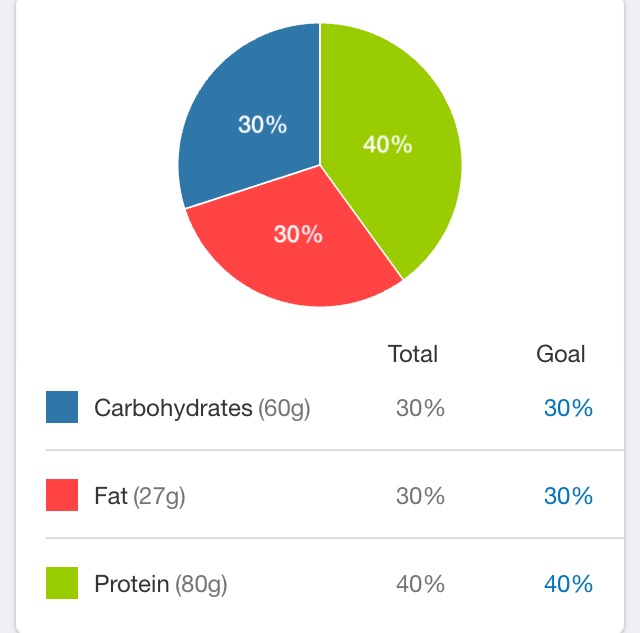Click the blue Carbohydrates legend square
640x633 pixels.
[62, 407]
